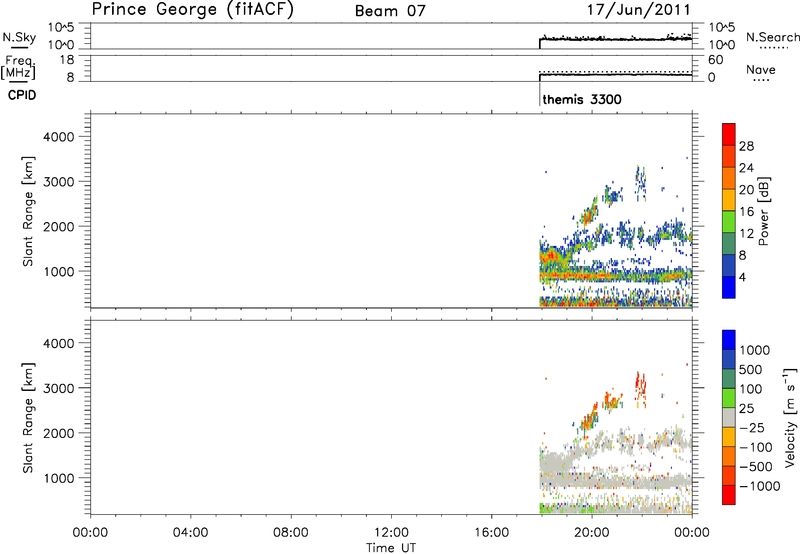Image resolution: width=800 pixels, height=554 pixels.
Task: Click the "500" tick on Velocity color bar
Action: pos(750,369)
